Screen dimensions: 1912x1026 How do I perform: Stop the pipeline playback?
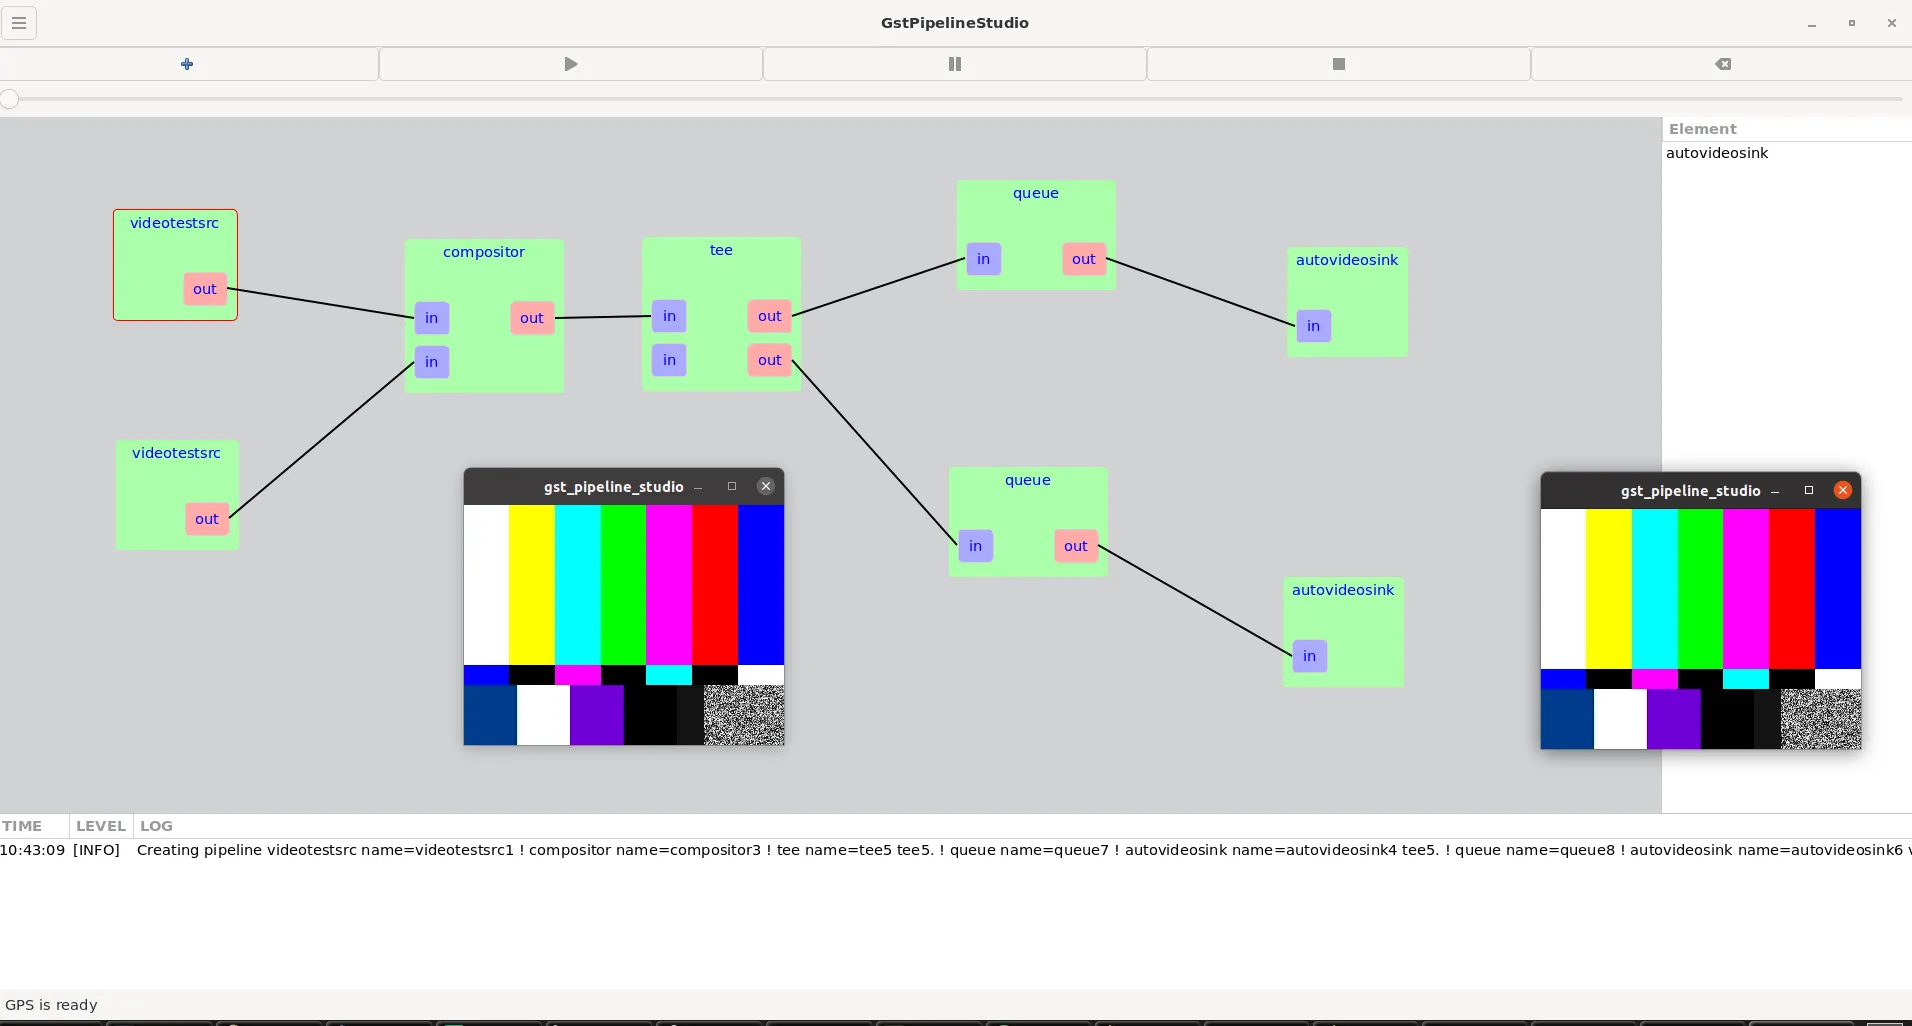pos(1338,64)
